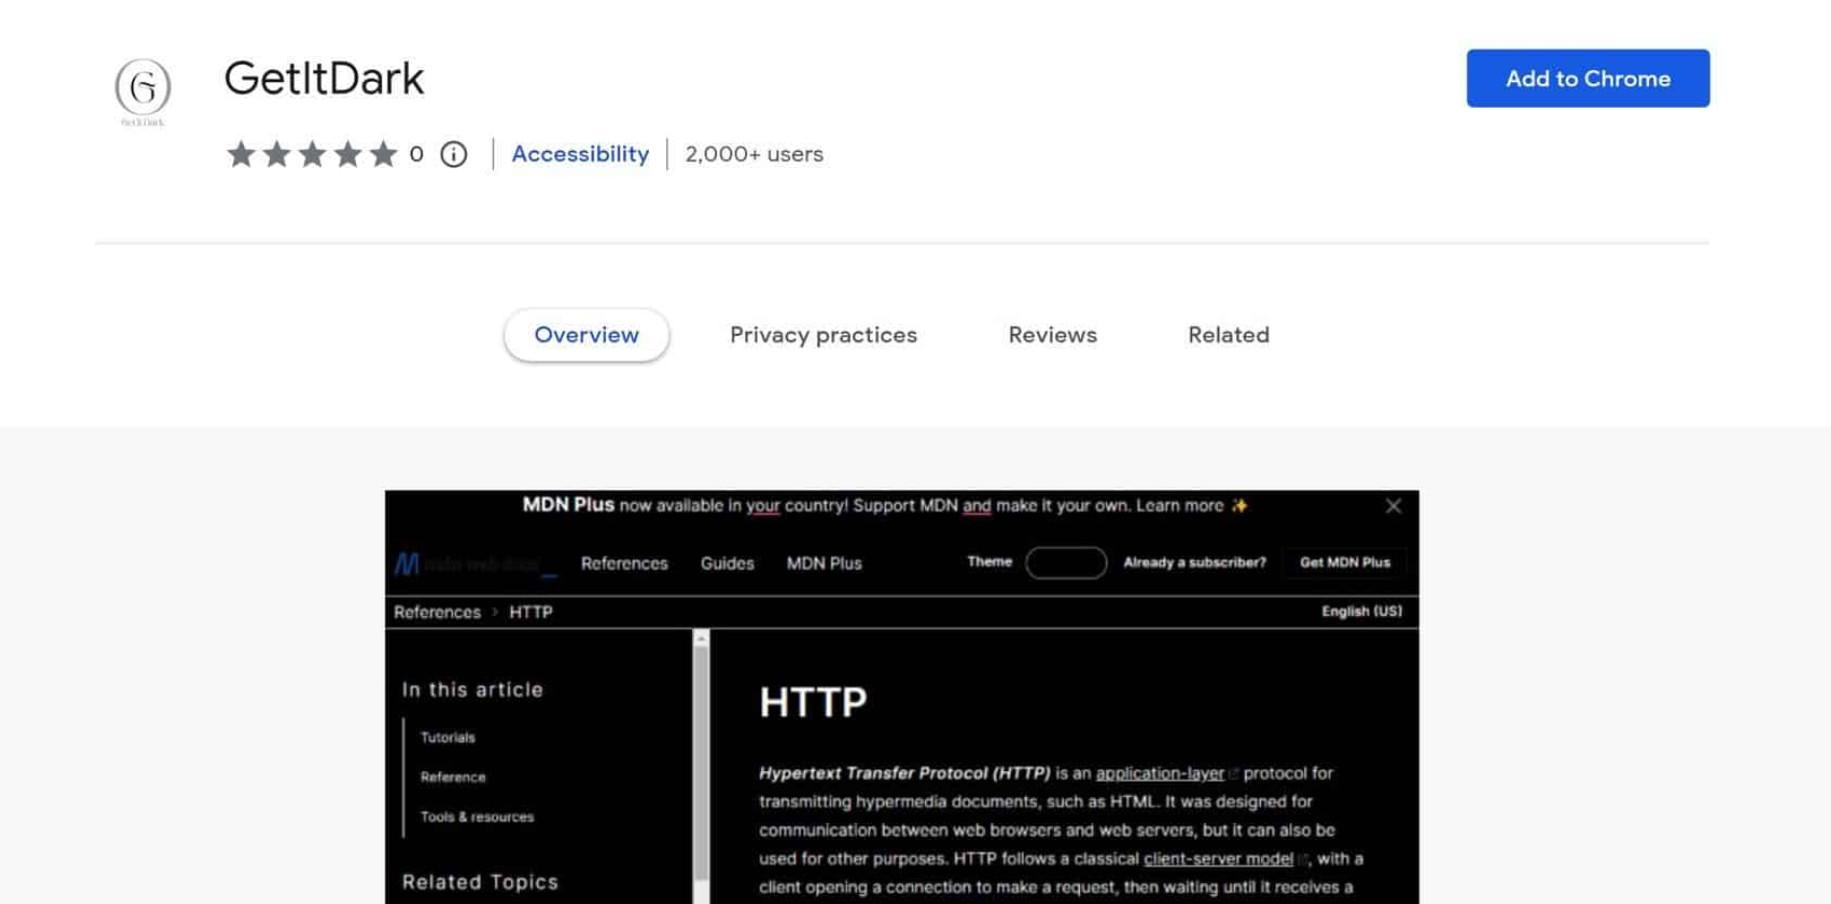The width and height of the screenshot is (1831, 904).
Task: Click the HTTP article heading
Action: pyautogui.click(x=813, y=702)
